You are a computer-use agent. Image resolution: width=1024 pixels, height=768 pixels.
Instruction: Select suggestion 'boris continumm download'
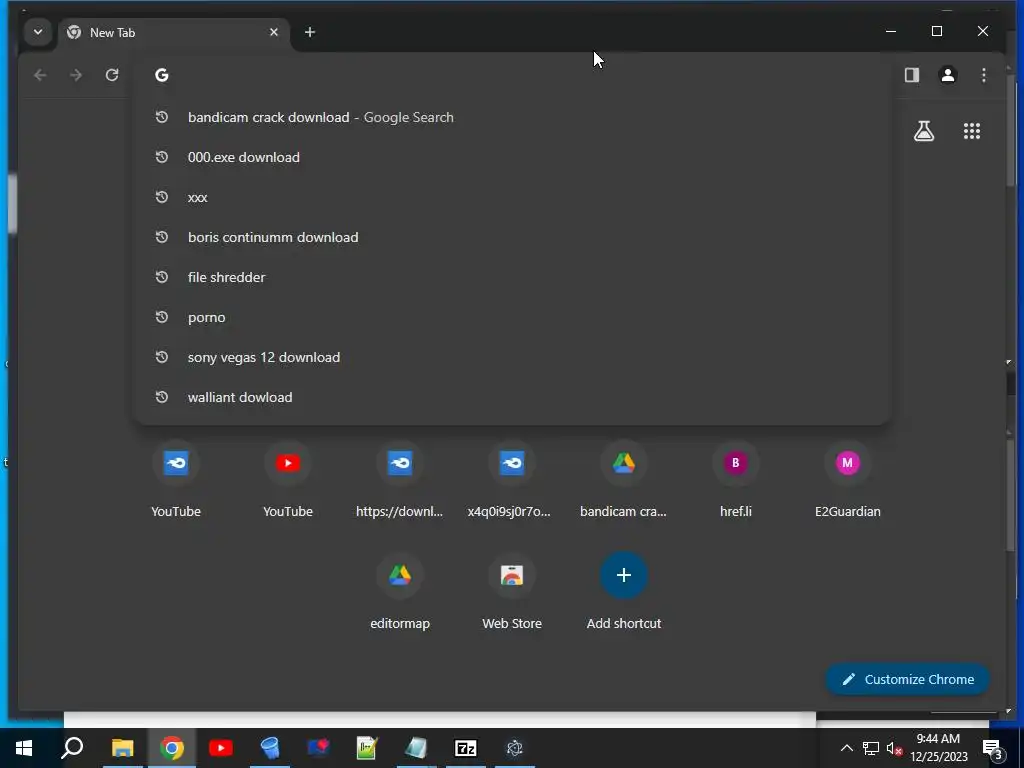(x=513, y=237)
